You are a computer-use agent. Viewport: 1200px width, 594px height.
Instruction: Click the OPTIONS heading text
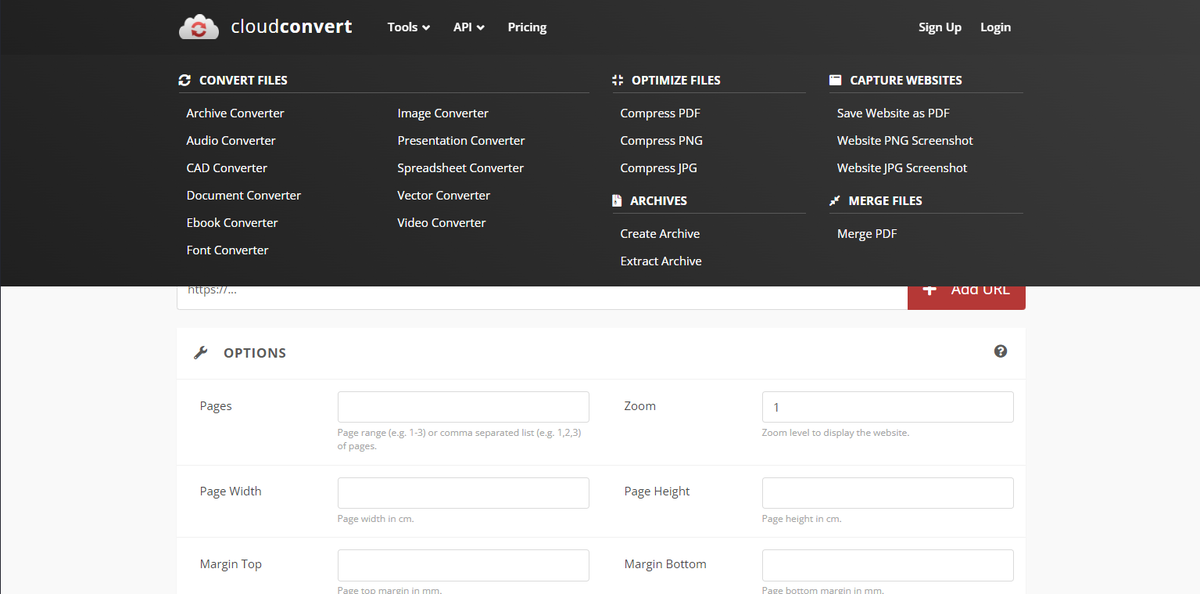pyautogui.click(x=255, y=353)
